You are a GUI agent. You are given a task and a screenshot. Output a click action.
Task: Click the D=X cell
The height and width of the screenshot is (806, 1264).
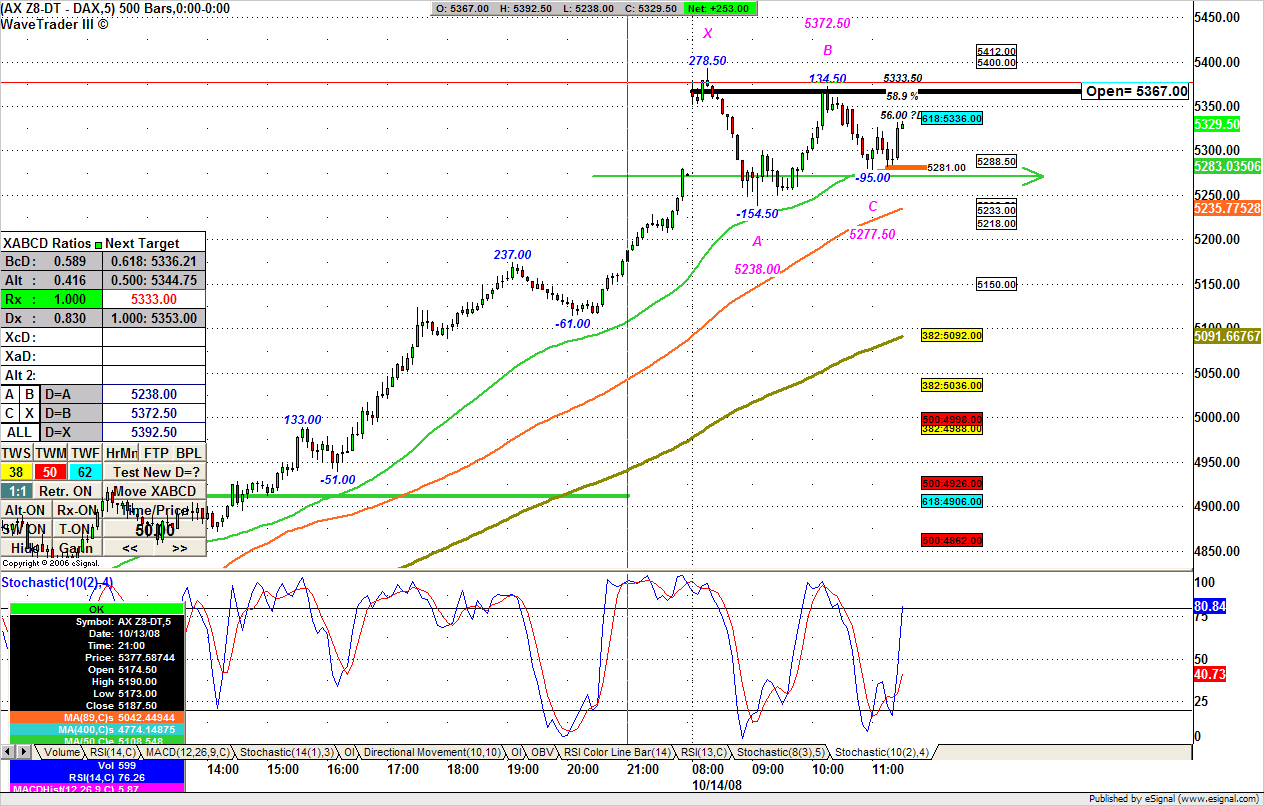point(72,432)
